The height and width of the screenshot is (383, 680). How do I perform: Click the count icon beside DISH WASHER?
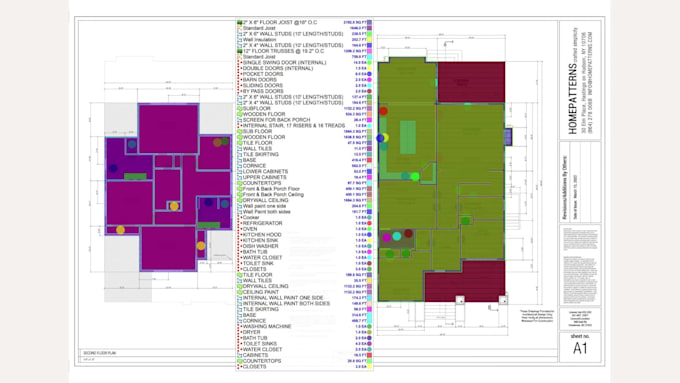(239, 246)
